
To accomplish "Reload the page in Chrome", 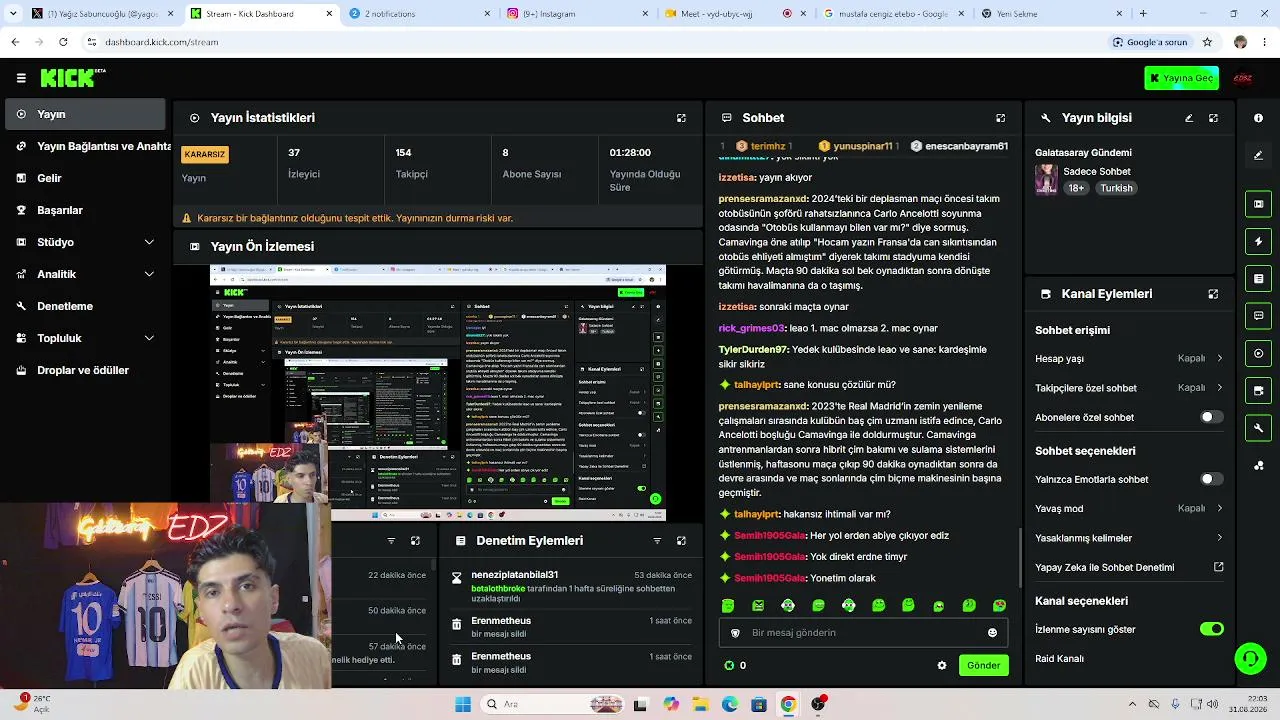I will [x=63, y=42].
